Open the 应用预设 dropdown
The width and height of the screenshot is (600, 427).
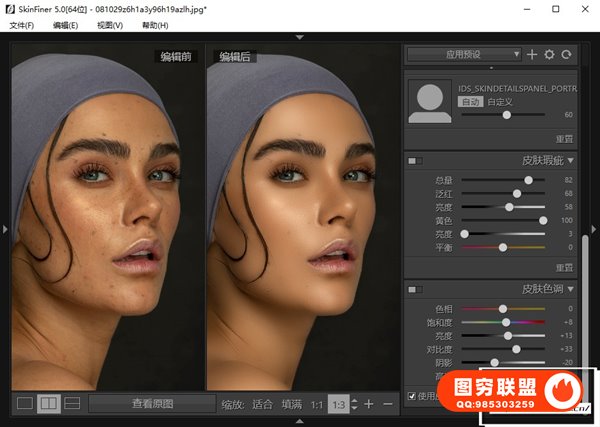pos(464,54)
